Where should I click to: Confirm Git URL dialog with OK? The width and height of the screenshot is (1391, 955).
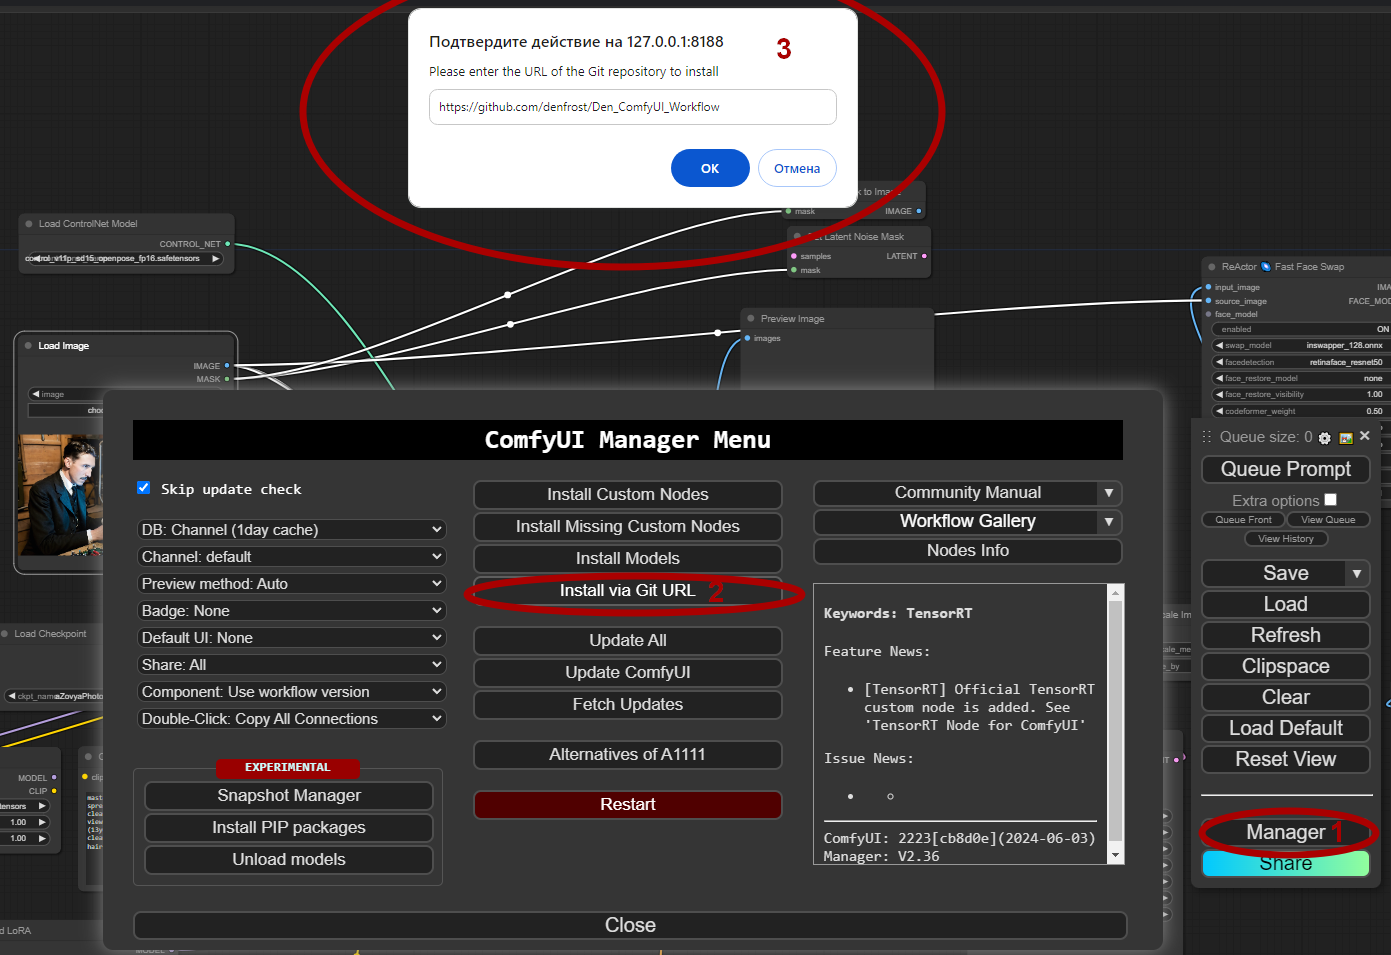point(710,168)
